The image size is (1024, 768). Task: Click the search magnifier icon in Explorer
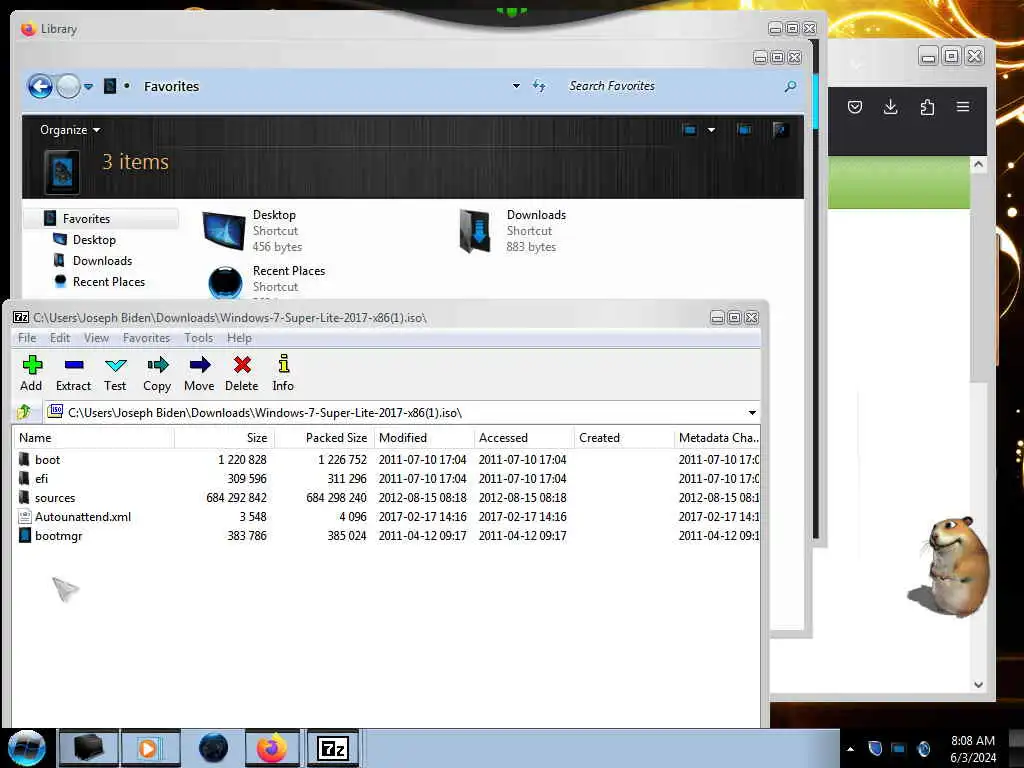(x=790, y=86)
